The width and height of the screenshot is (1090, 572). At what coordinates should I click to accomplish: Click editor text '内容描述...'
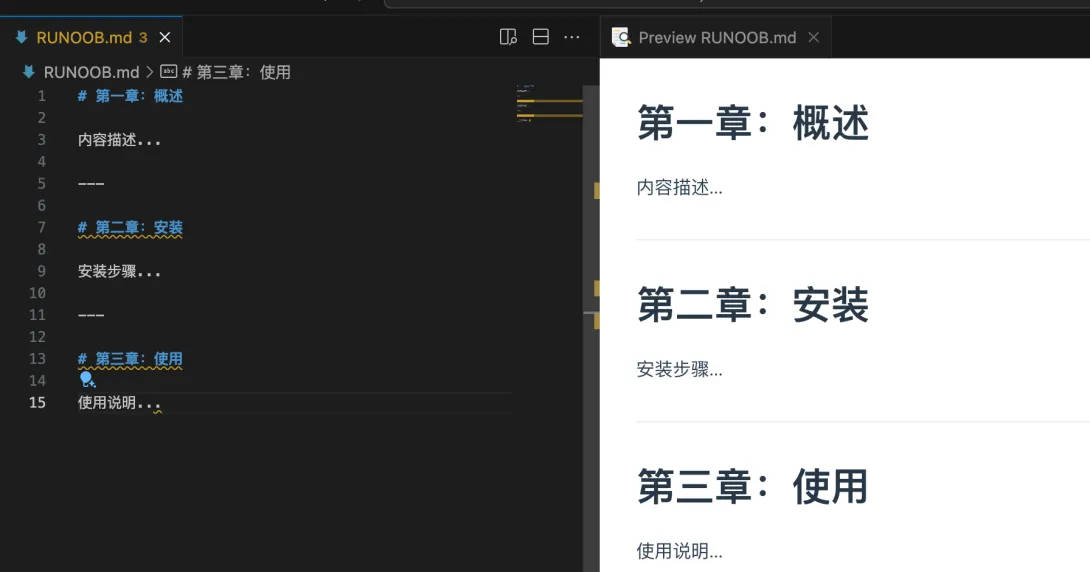(x=119, y=140)
